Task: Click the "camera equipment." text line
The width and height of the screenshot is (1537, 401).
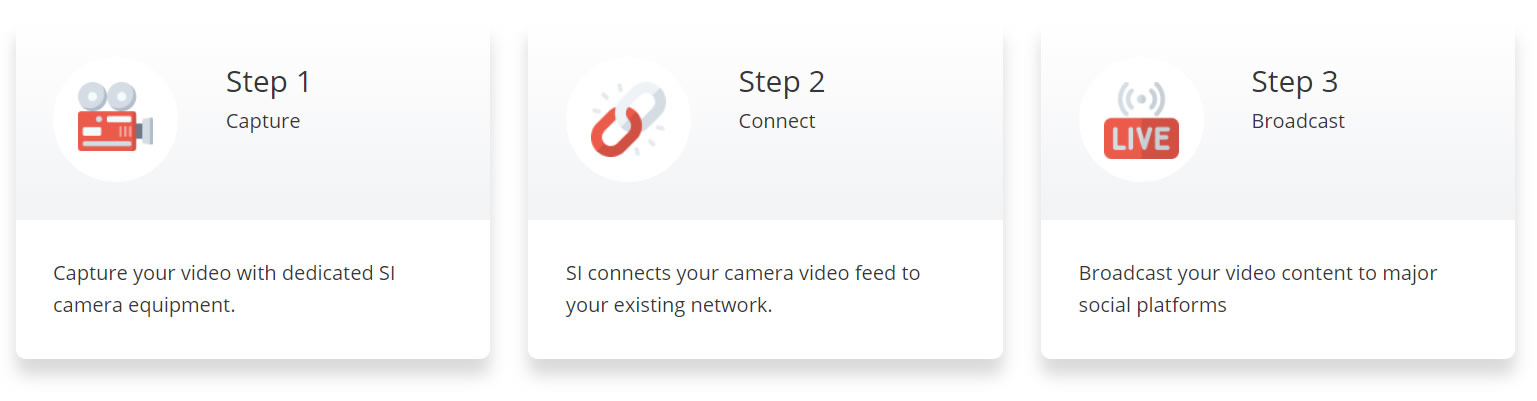Action: [144, 305]
